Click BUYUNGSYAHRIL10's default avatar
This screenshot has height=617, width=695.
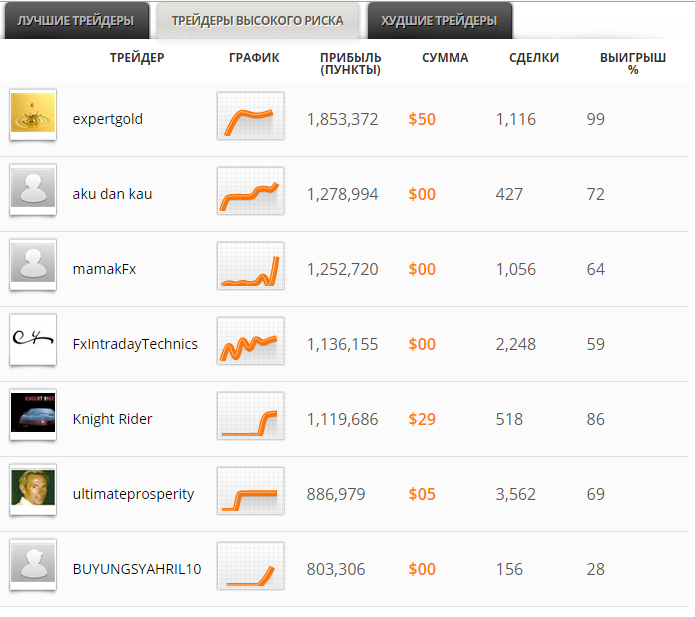tap(33, 565)
